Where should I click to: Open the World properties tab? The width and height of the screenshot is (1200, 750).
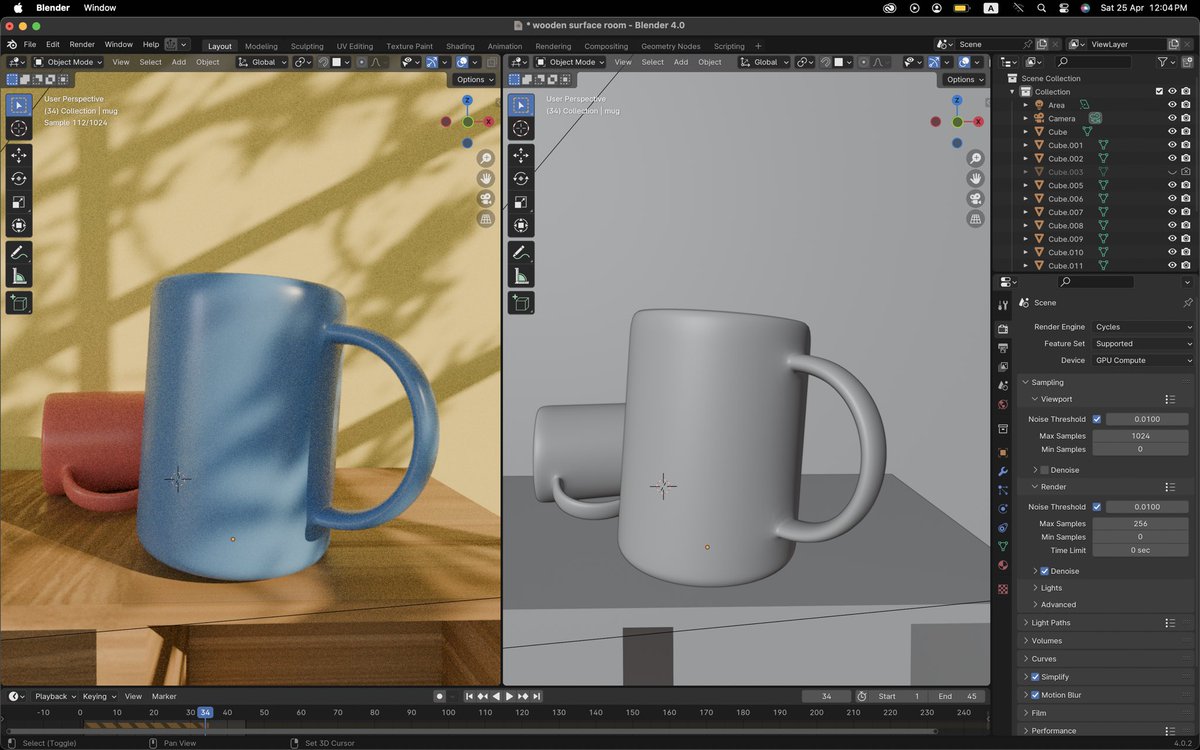click(1003, 405)
